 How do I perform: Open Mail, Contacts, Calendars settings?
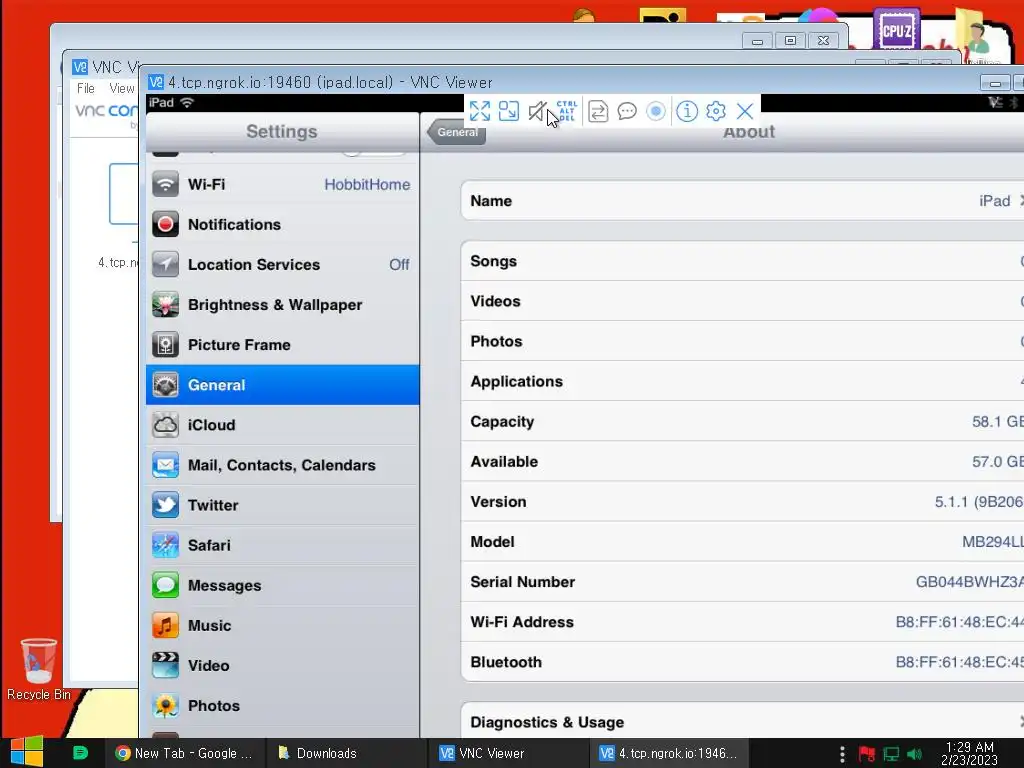coord(283,465)
